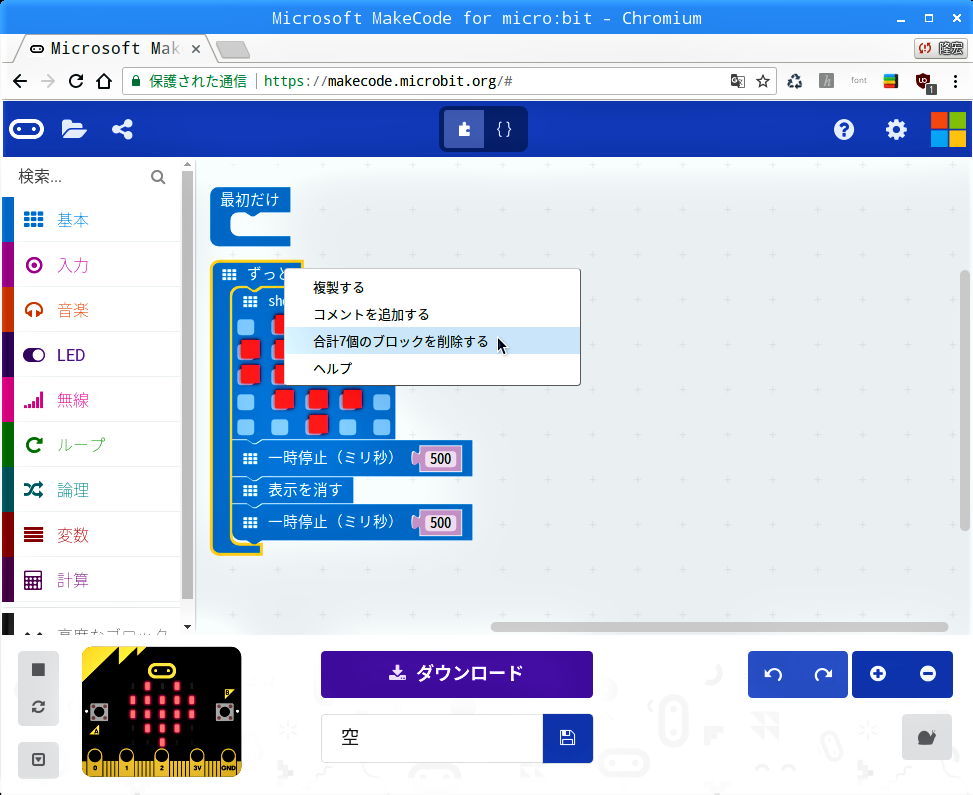
Task: Open the ループ block category
Action: tap(92, 445)
